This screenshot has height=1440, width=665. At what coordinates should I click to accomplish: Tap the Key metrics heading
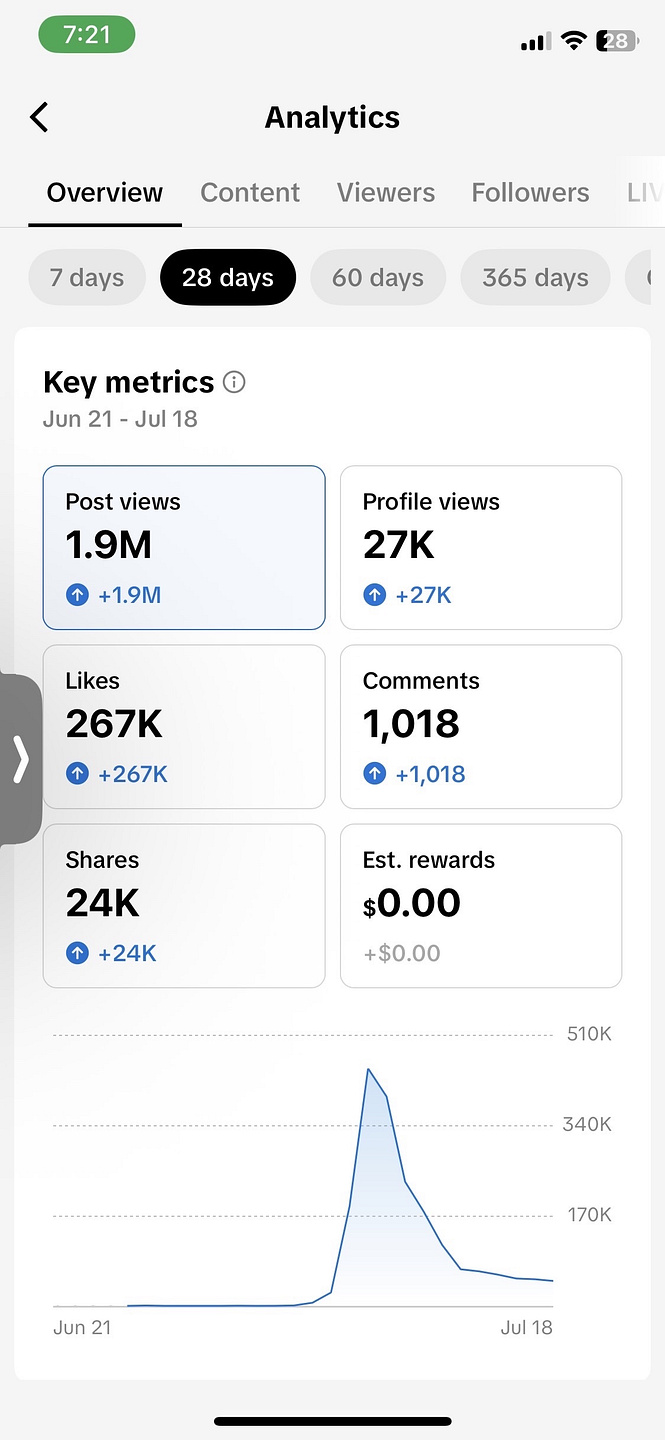[x=129, y=382]
